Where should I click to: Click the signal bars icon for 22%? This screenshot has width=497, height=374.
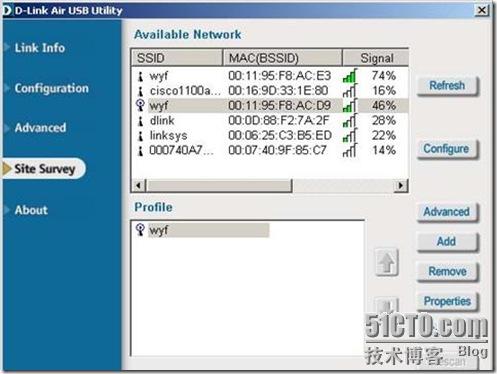(x=350, y=135)
